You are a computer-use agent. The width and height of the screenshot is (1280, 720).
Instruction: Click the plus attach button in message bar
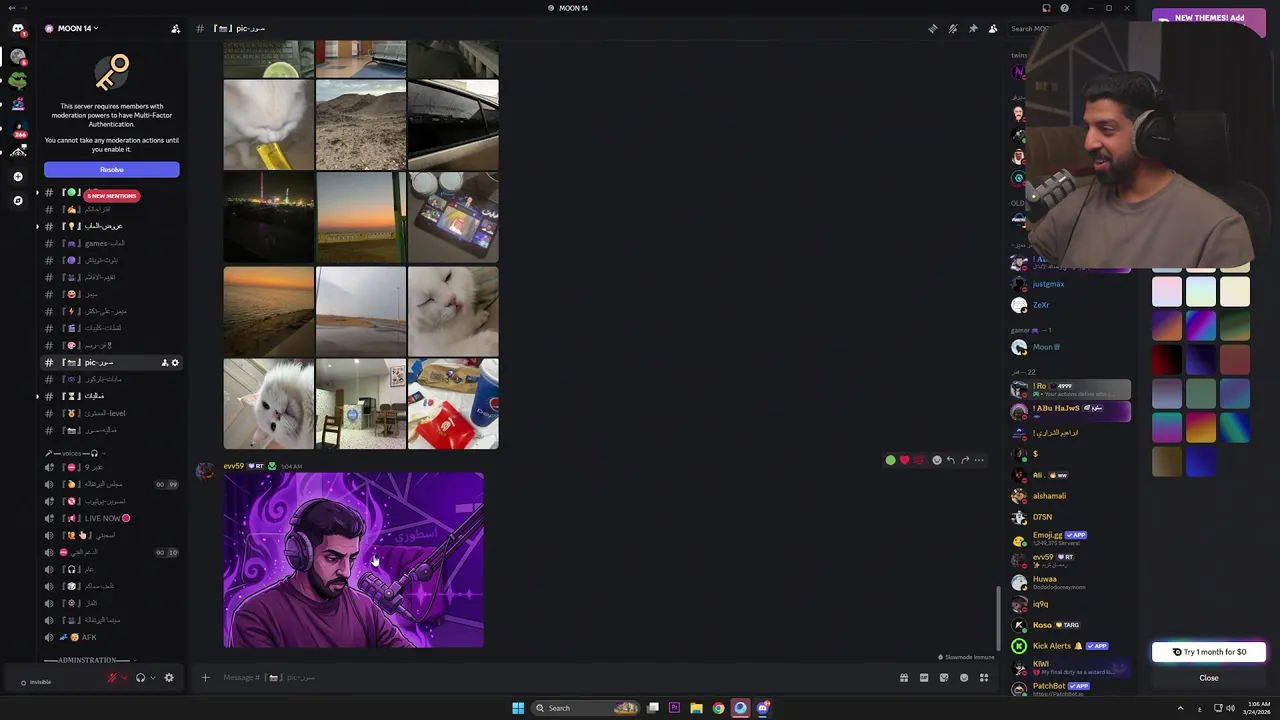[x=205, y=678]
